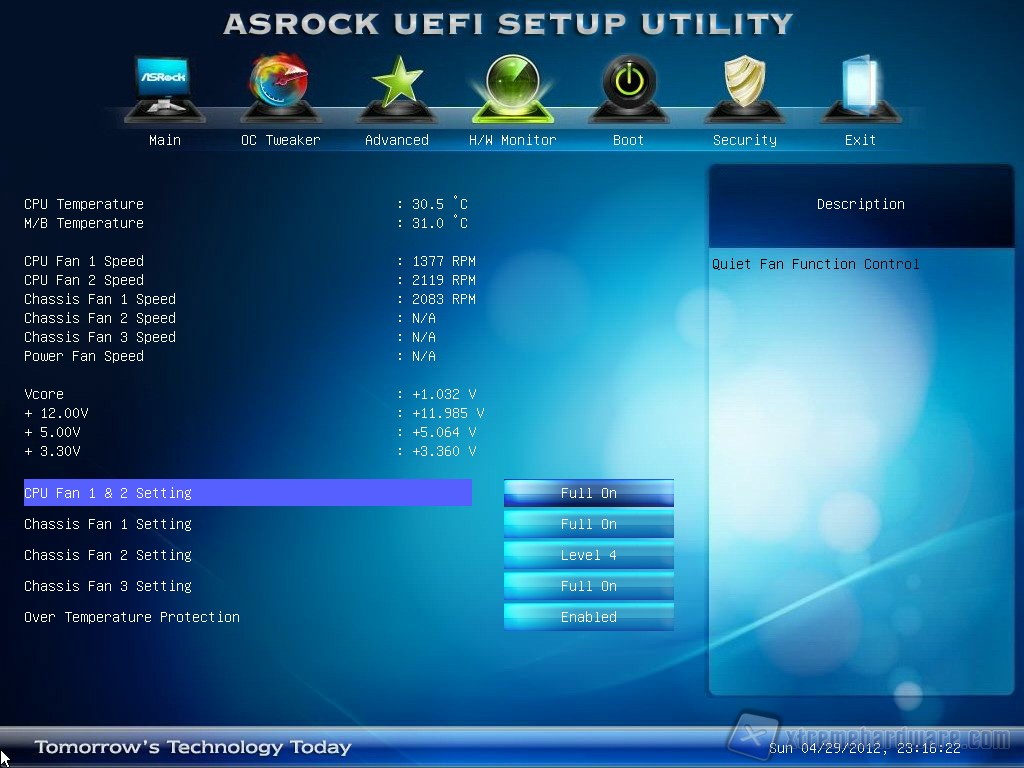Change Chassis Fan 2 Level 4 value

[588, 555]
